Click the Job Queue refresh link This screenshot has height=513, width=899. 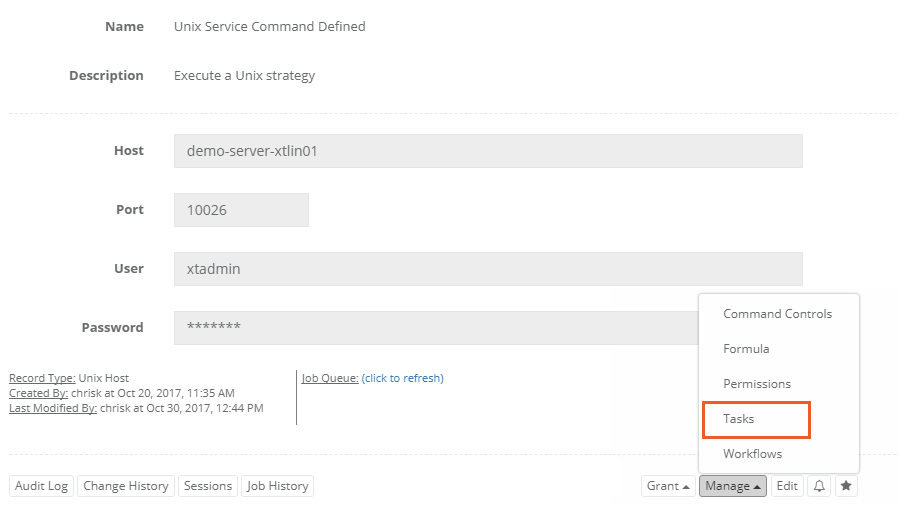click(x=402, y=378)
